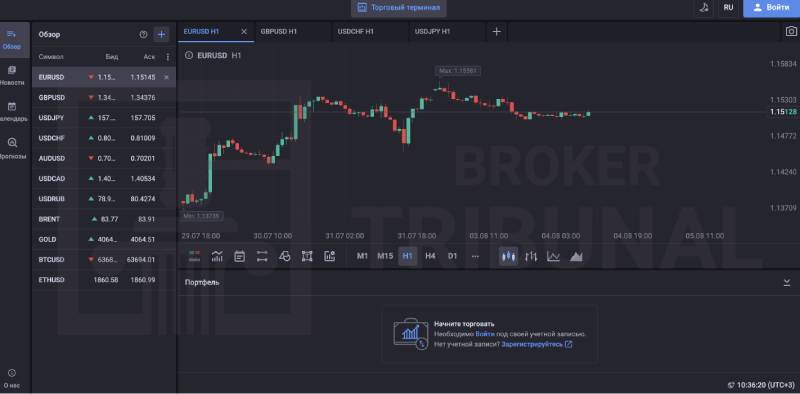This screenshot has width=800, height=394.
Task: Select GBPUSD in the symbol list
Action: (104, 97)
